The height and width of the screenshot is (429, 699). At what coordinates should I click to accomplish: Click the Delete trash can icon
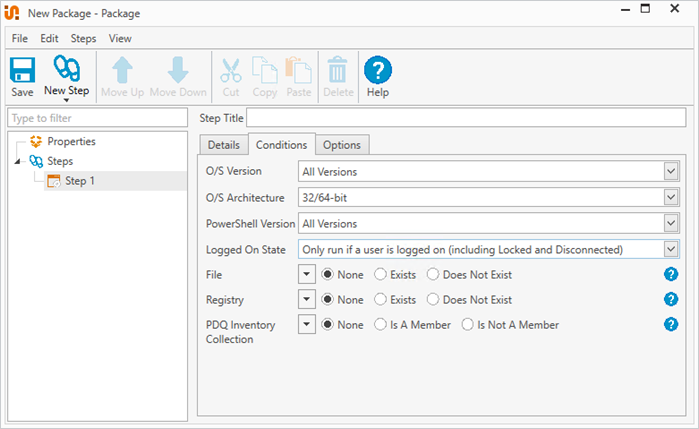coord(337,70)
